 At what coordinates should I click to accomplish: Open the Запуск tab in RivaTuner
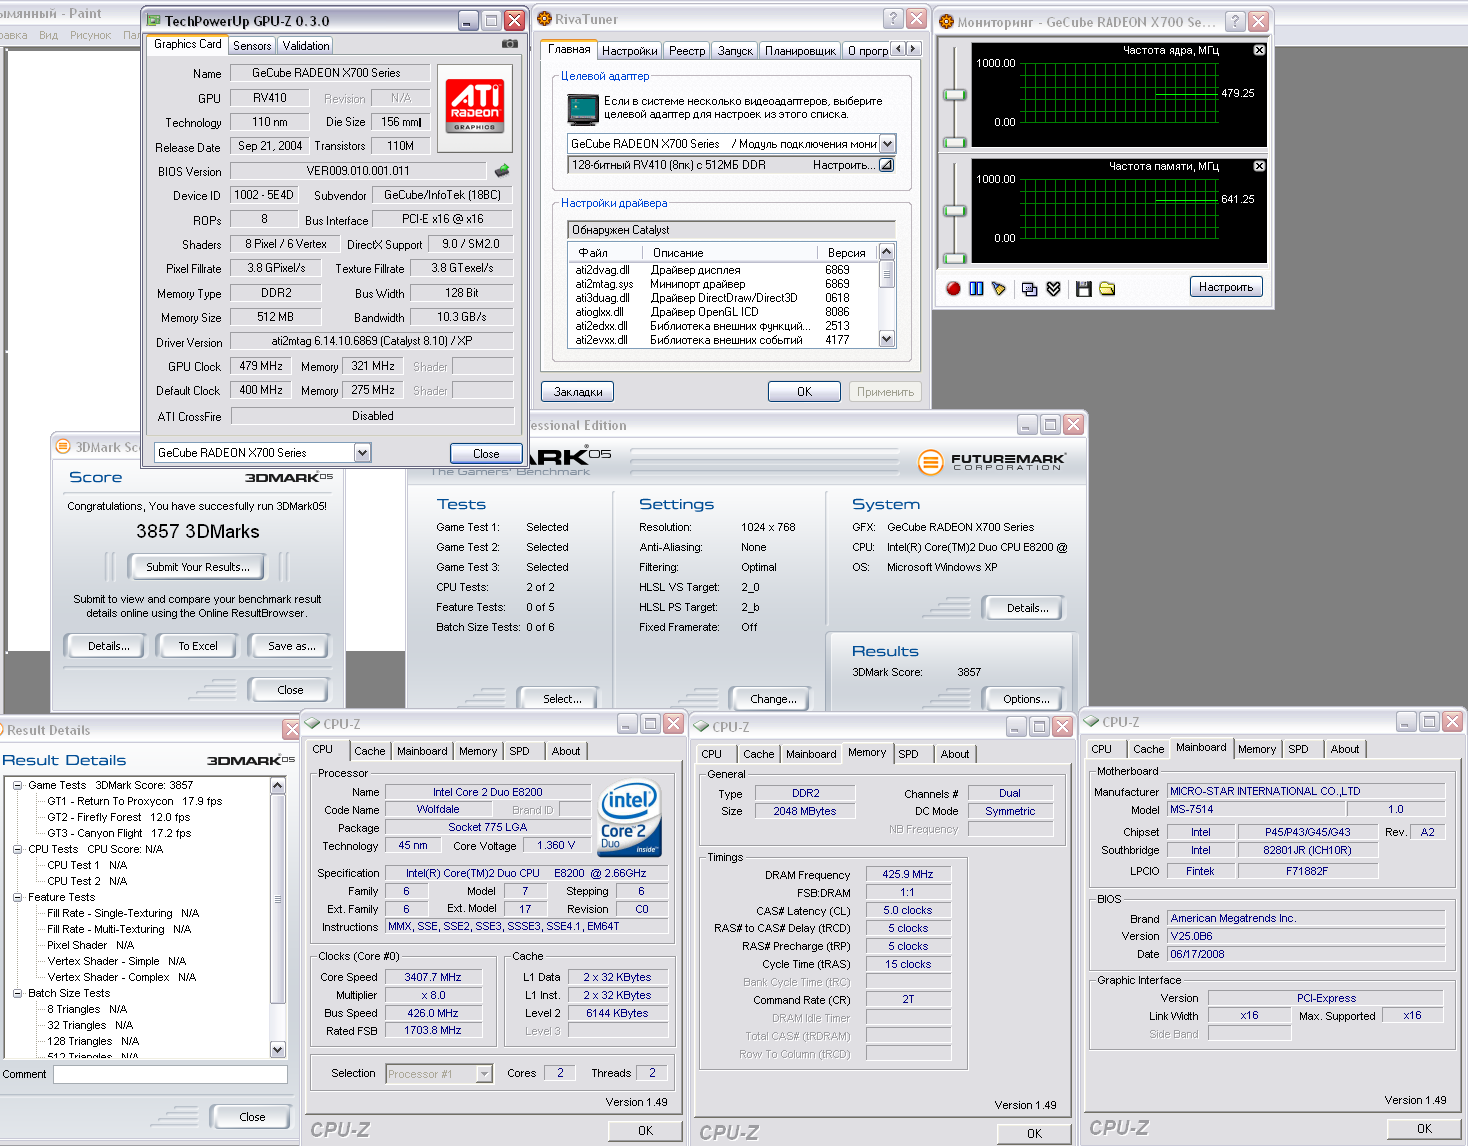[735, 51]
